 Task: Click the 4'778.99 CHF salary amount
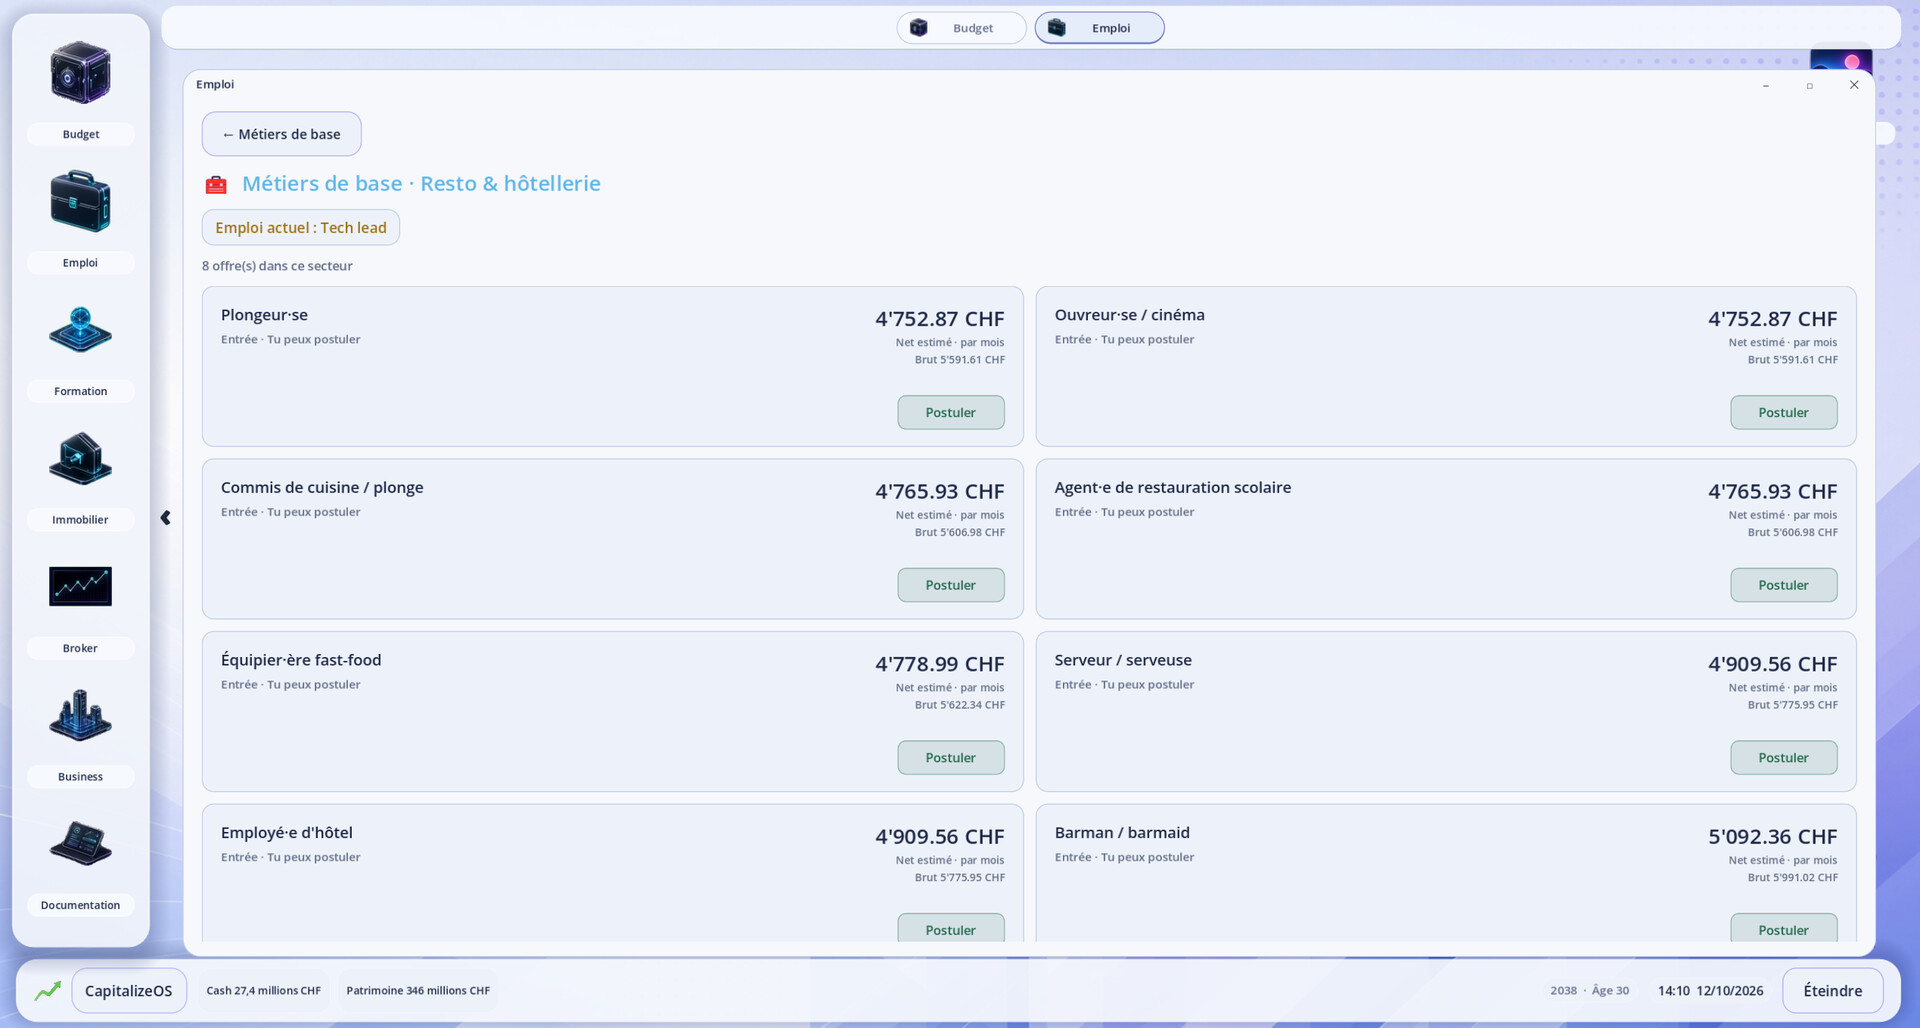[939, 664]
